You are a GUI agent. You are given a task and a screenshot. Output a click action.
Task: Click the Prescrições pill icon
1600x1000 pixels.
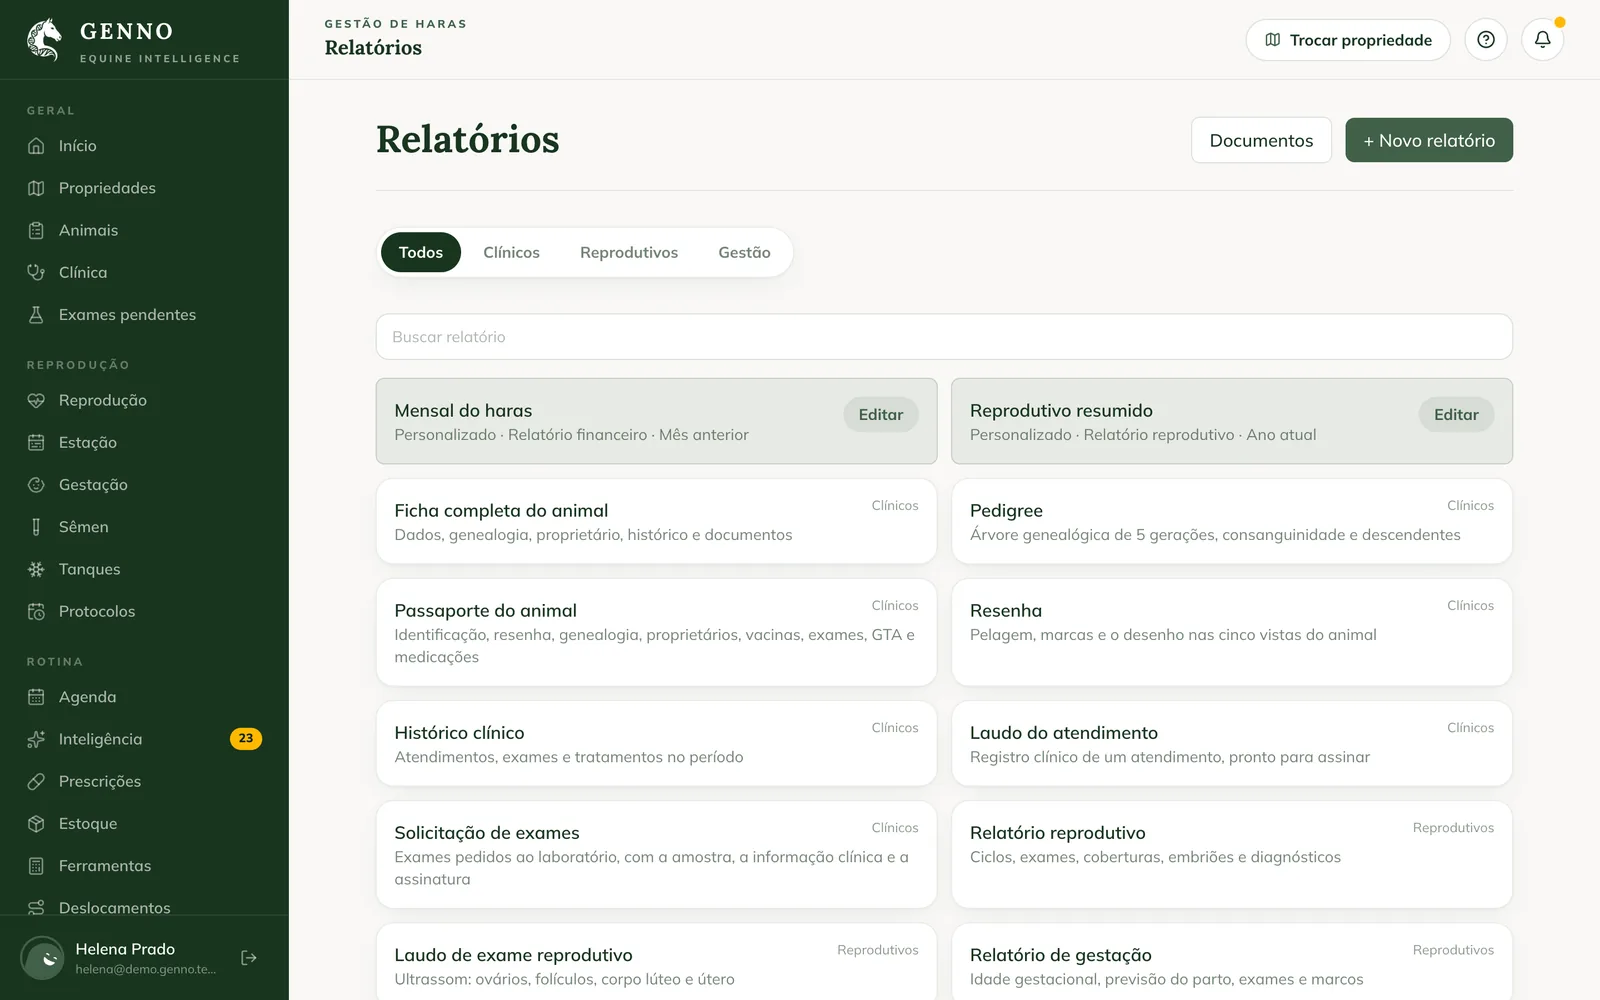tap(36, 781)
